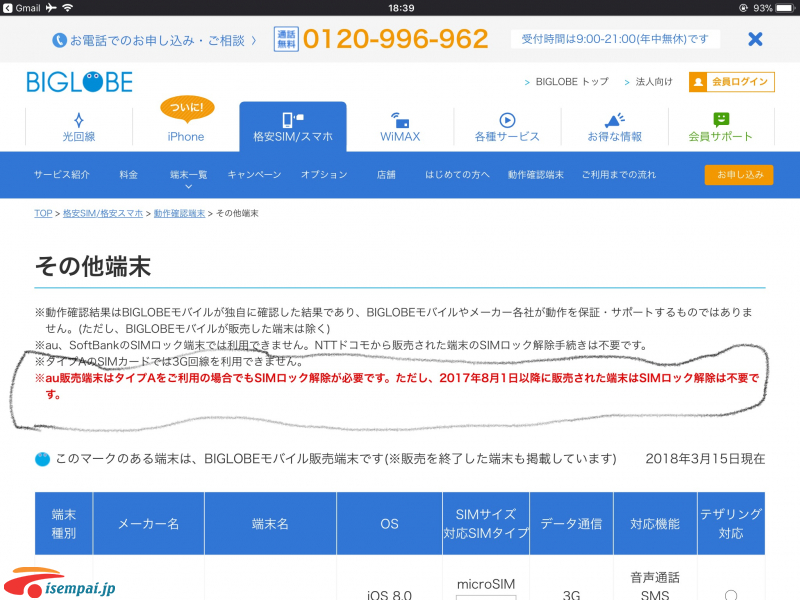800x600 pixels.
Task: Tap the microSIM cell in the table
Action: (486, 584)
